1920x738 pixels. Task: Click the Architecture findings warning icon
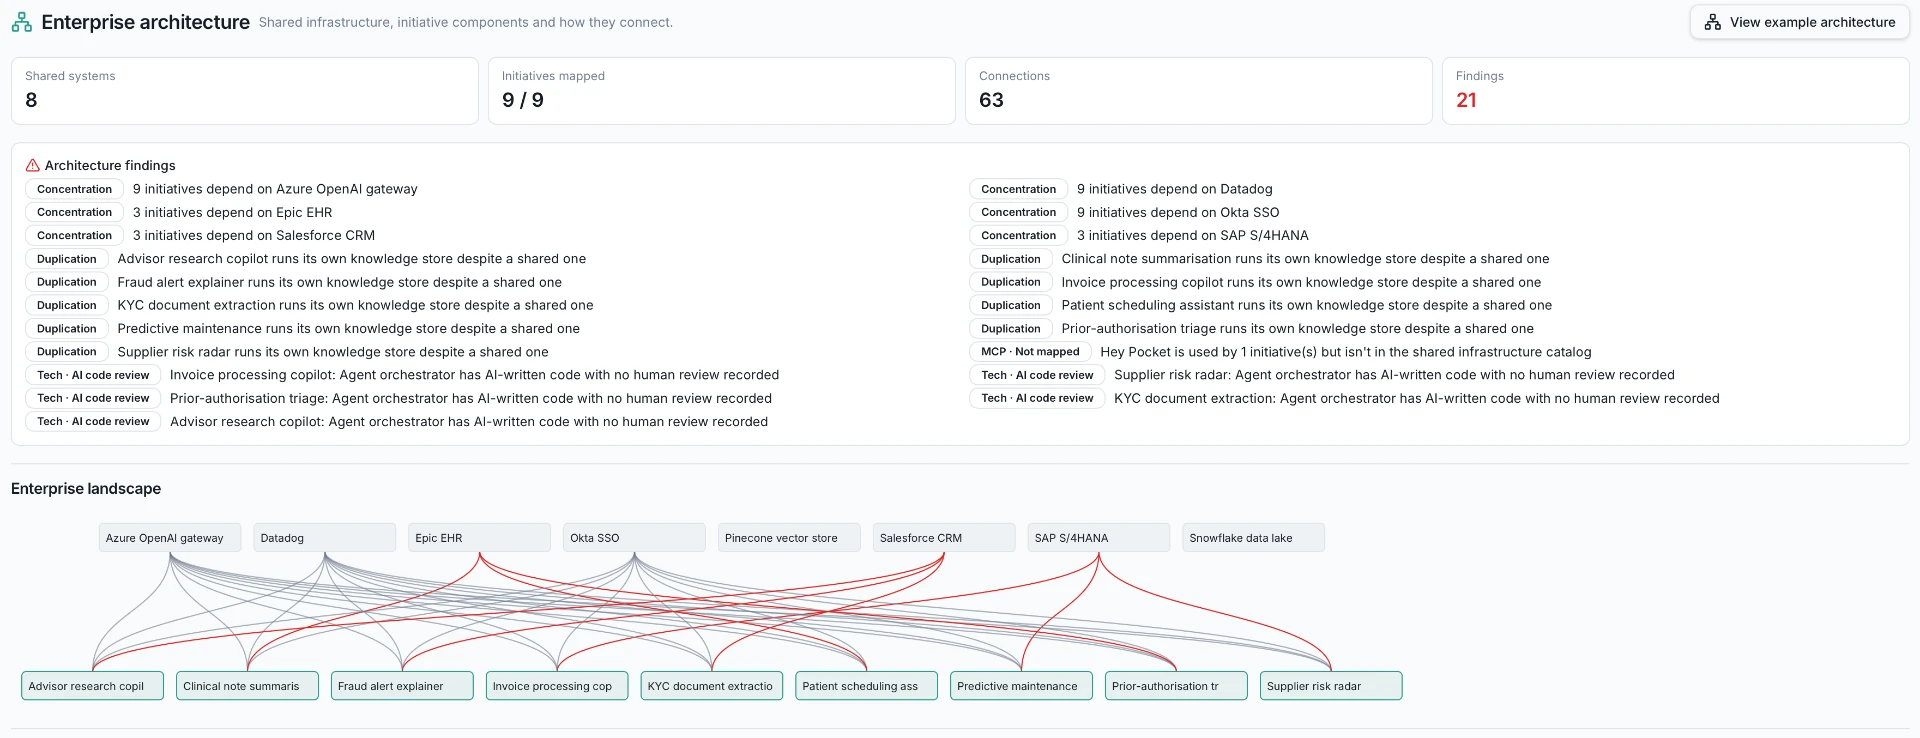pos(33,166)
